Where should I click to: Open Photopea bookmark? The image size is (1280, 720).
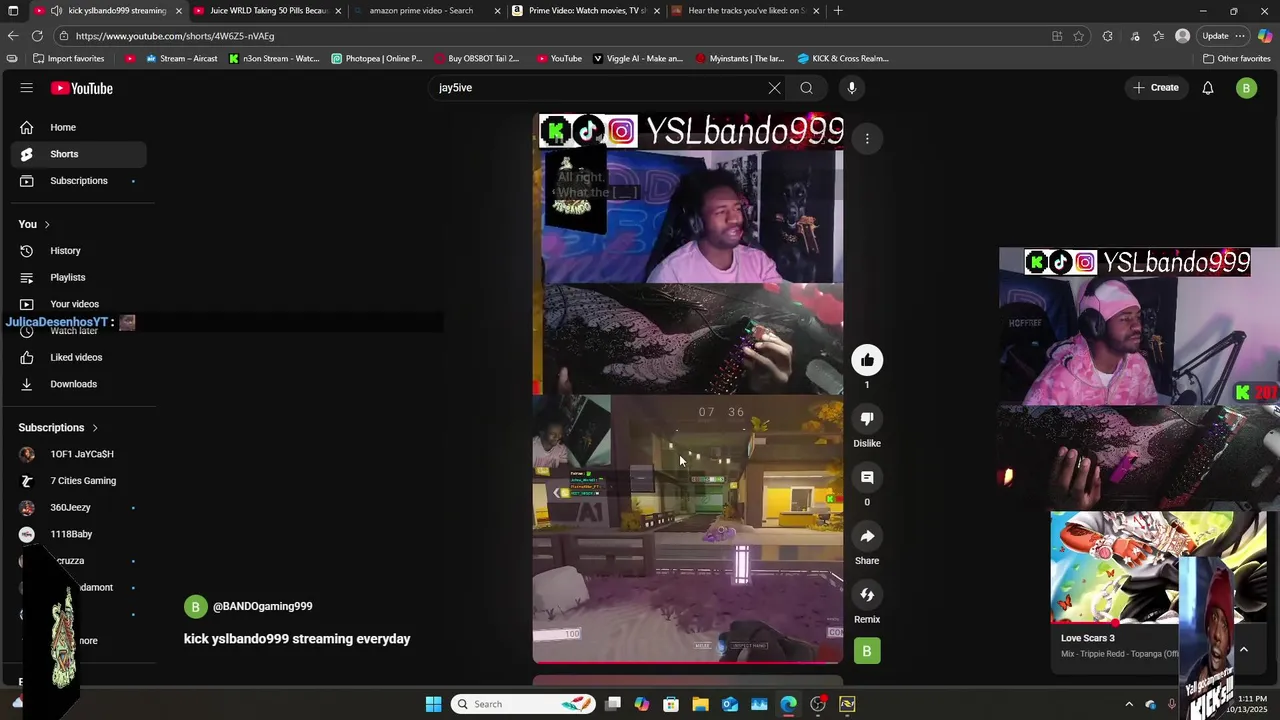coord(377,58)
